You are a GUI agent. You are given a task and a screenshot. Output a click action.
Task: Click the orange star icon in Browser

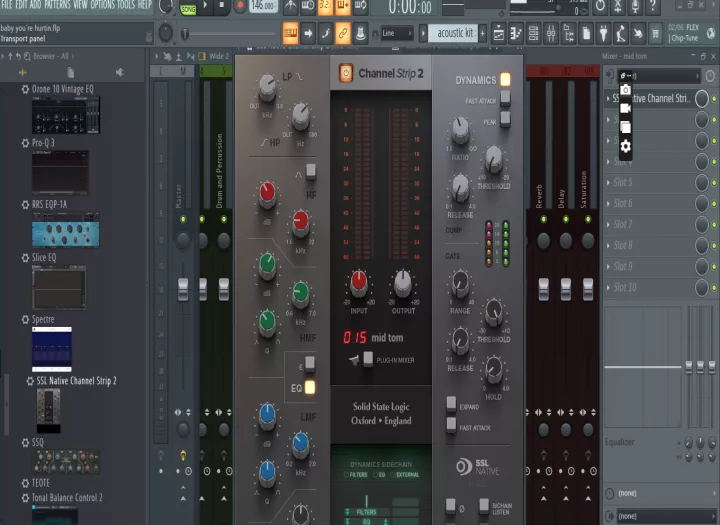click(22, 72)
